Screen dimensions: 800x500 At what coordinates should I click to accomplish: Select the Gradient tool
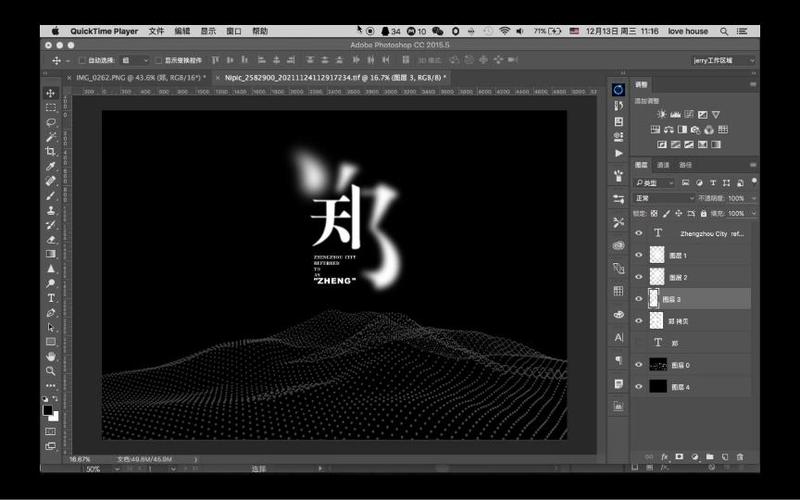51,254
